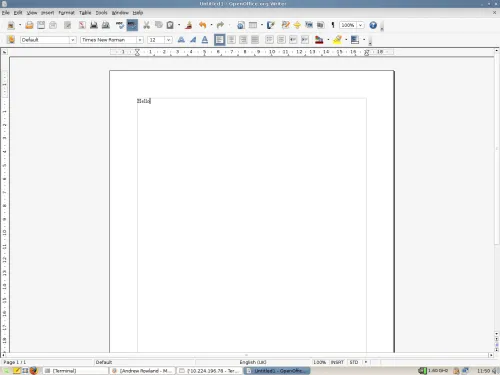Toggle the Navigator panel

297,25
